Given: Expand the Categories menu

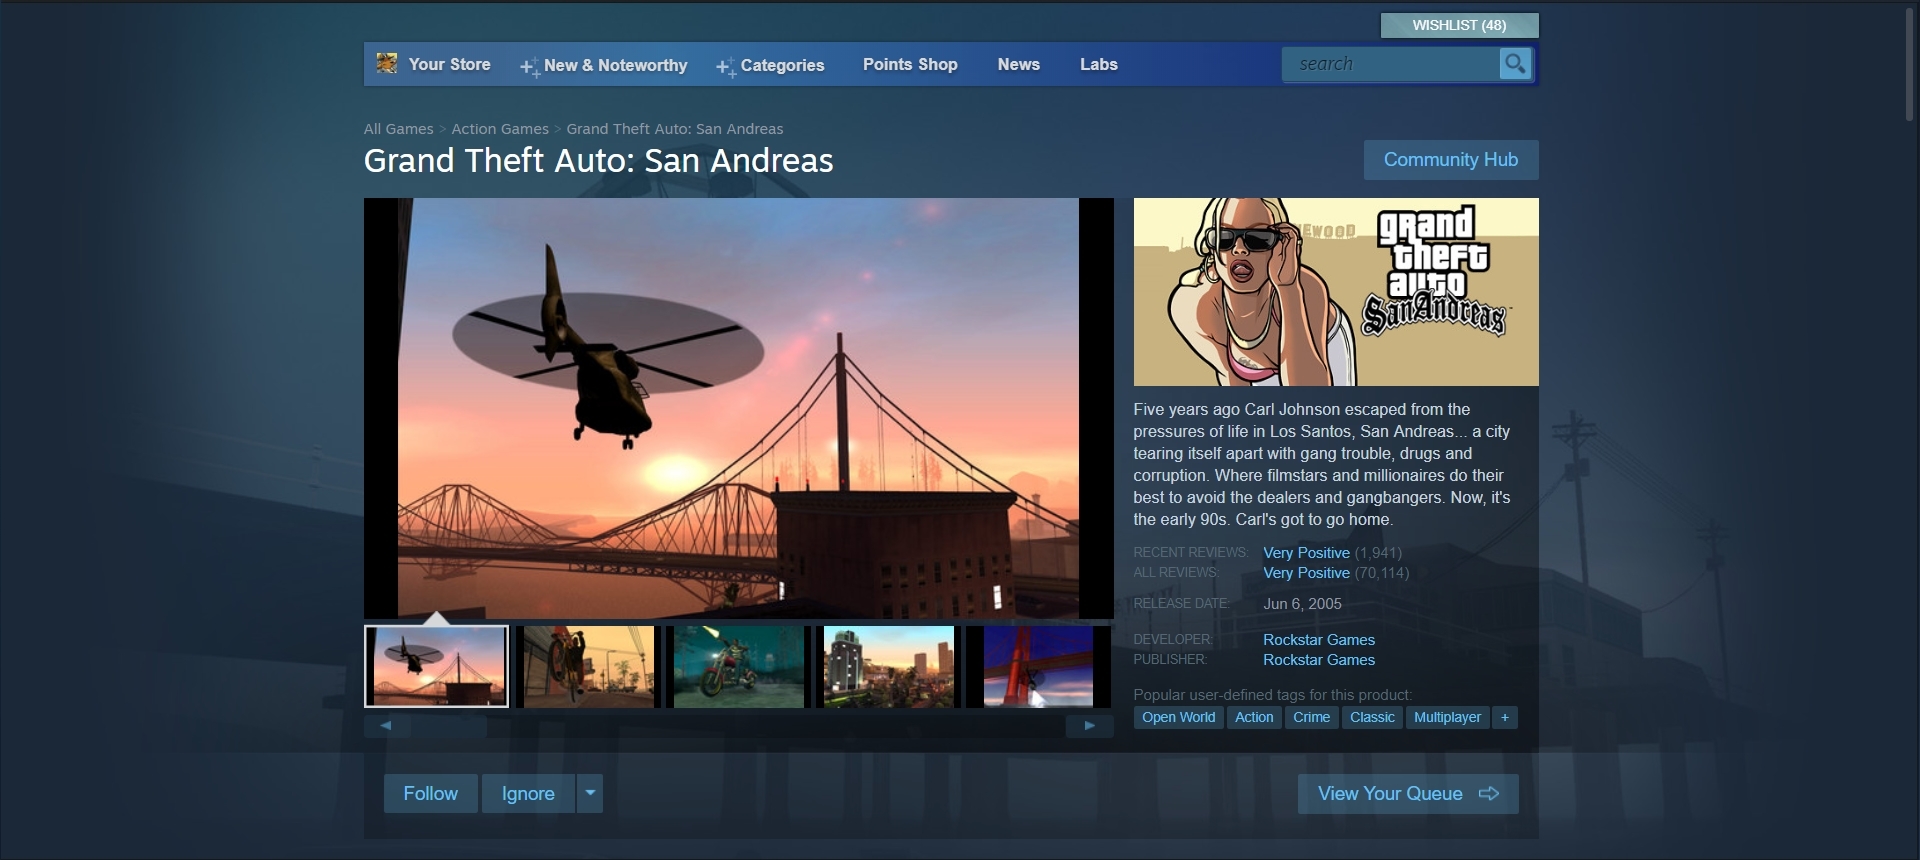Looking at the screenshot, I should 770,65.
